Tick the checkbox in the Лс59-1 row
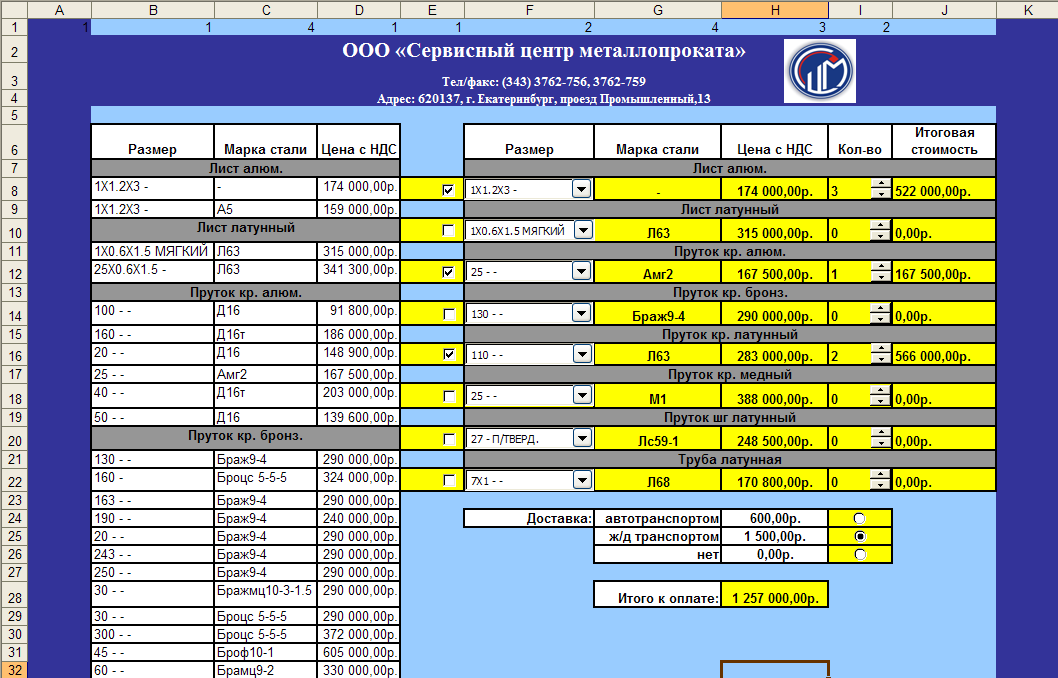This screenshot has height=678, width=1058. 449,439
